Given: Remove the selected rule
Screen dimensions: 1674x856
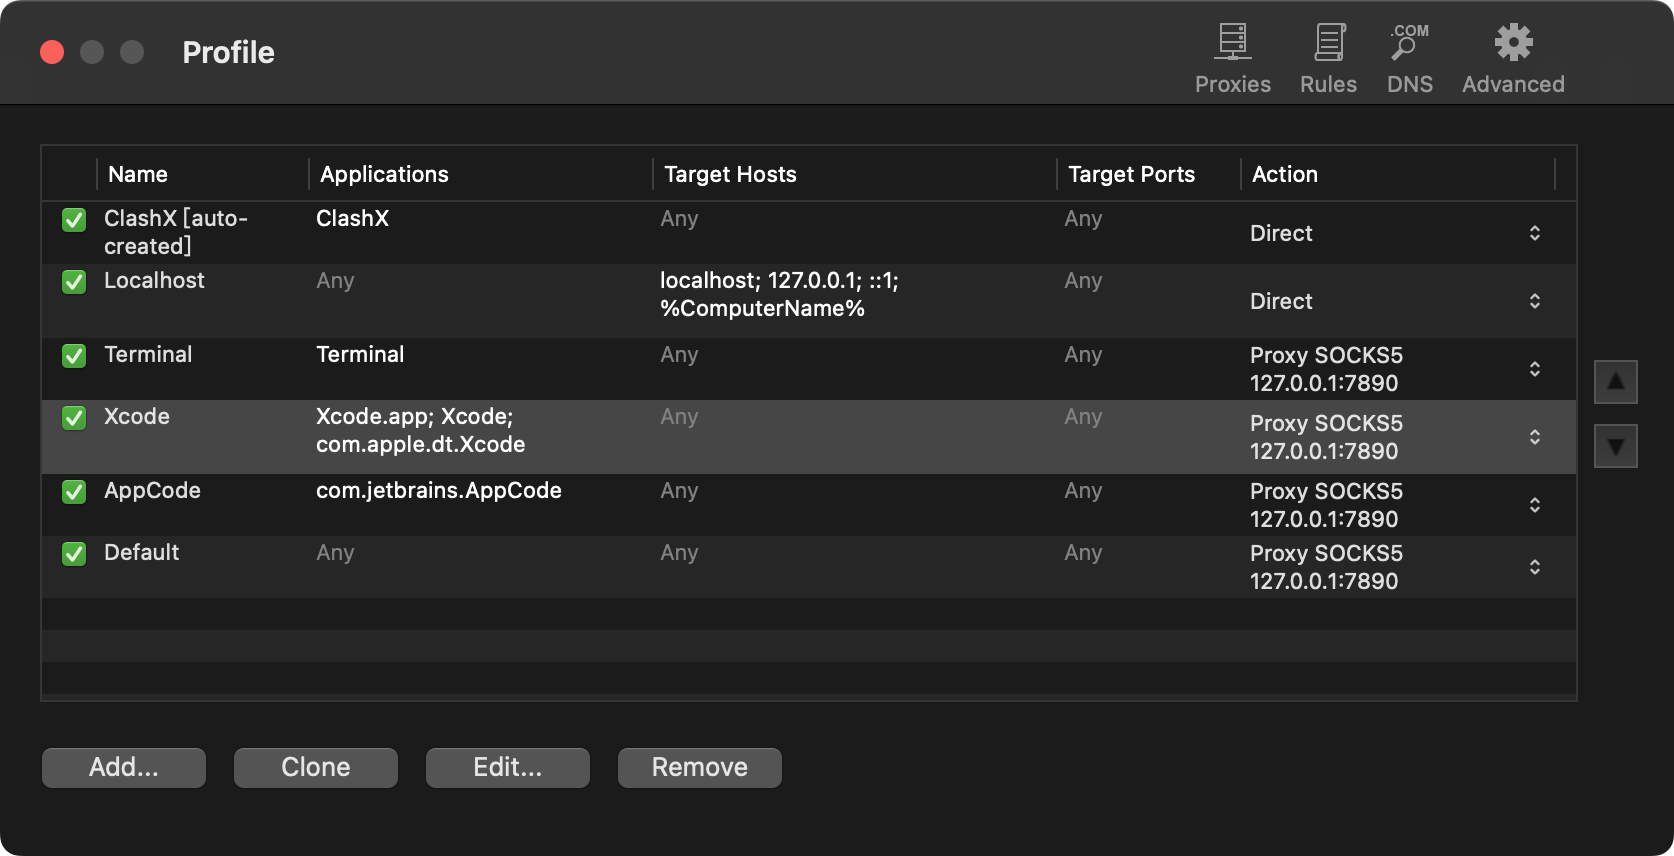Looking at the screenshot, I should [x=700, y=767].
